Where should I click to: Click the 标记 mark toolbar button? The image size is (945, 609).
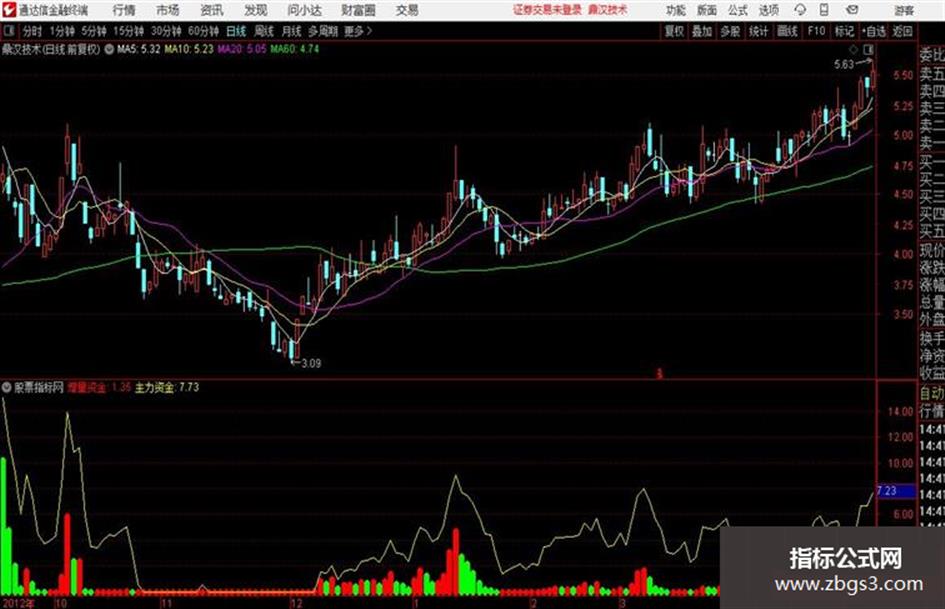pos(844,31)
